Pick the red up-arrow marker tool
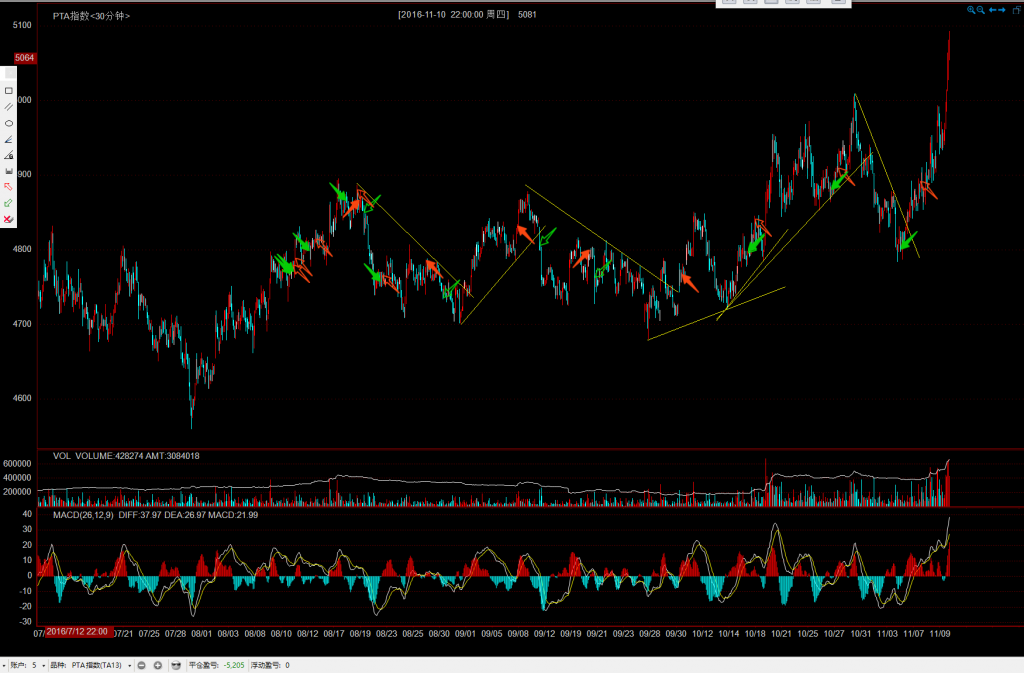The width and height of the screenshot is (1024, 673). coord(9,187)
